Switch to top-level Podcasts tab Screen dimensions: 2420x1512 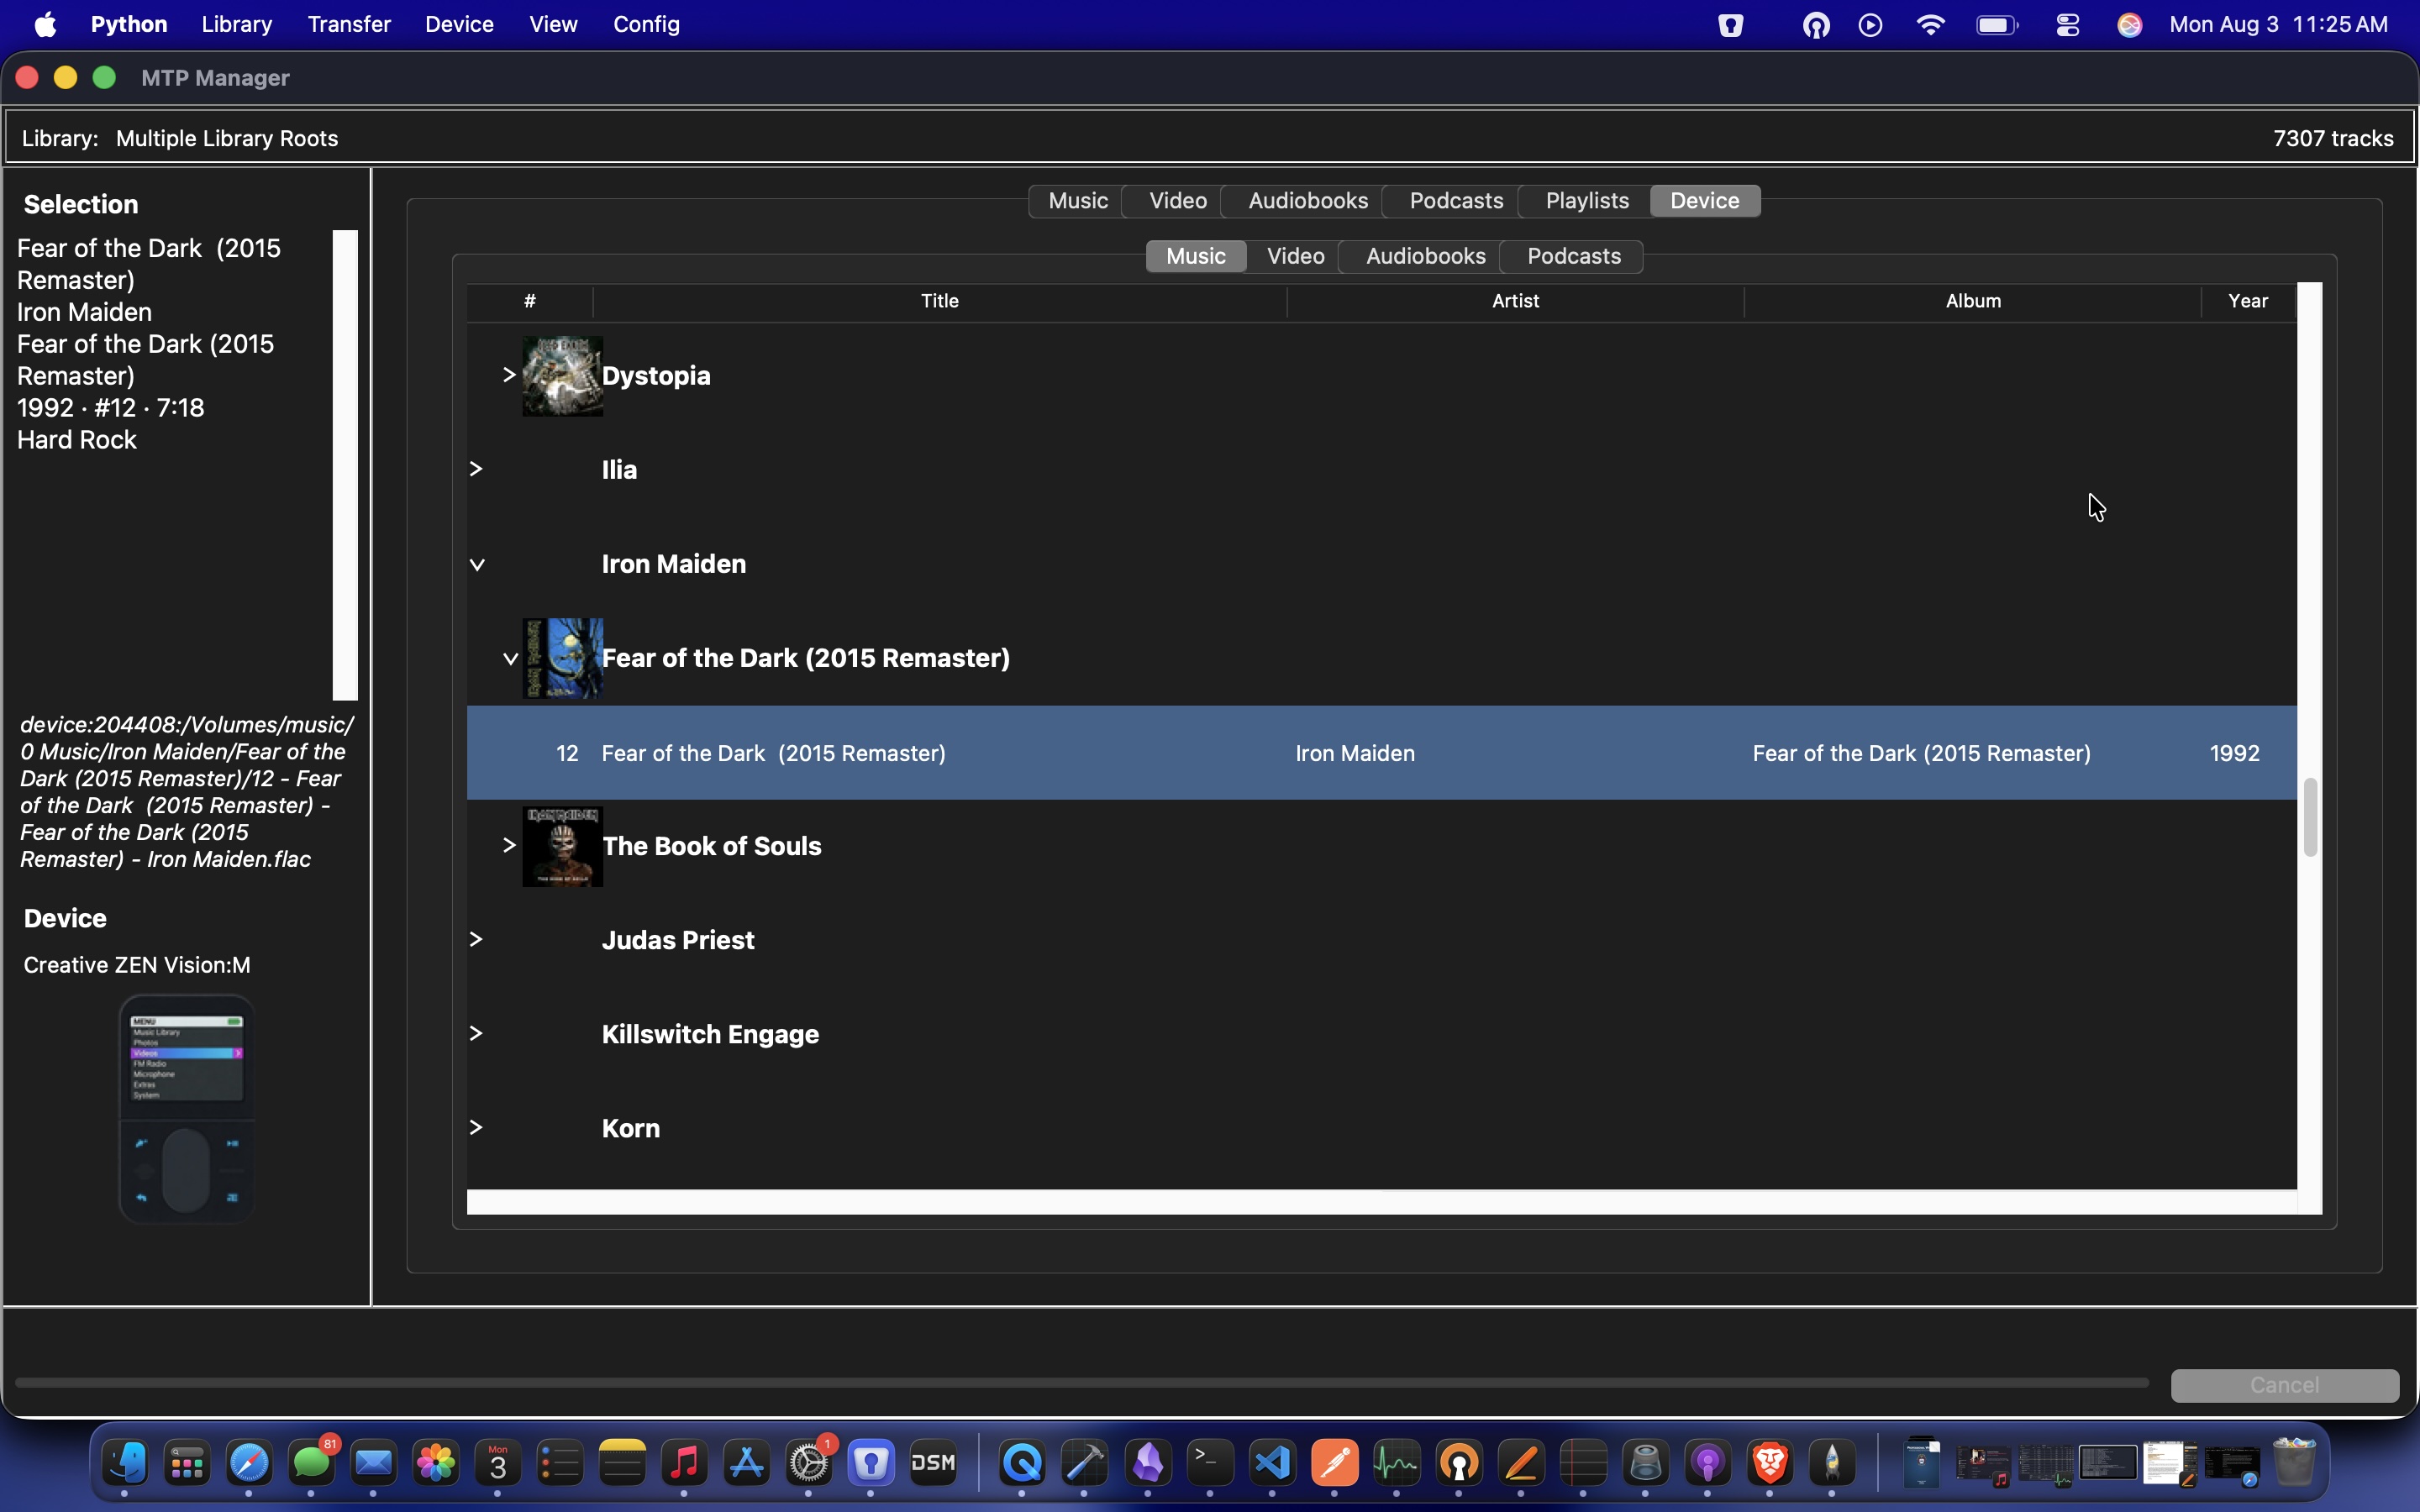[1456, 201]
